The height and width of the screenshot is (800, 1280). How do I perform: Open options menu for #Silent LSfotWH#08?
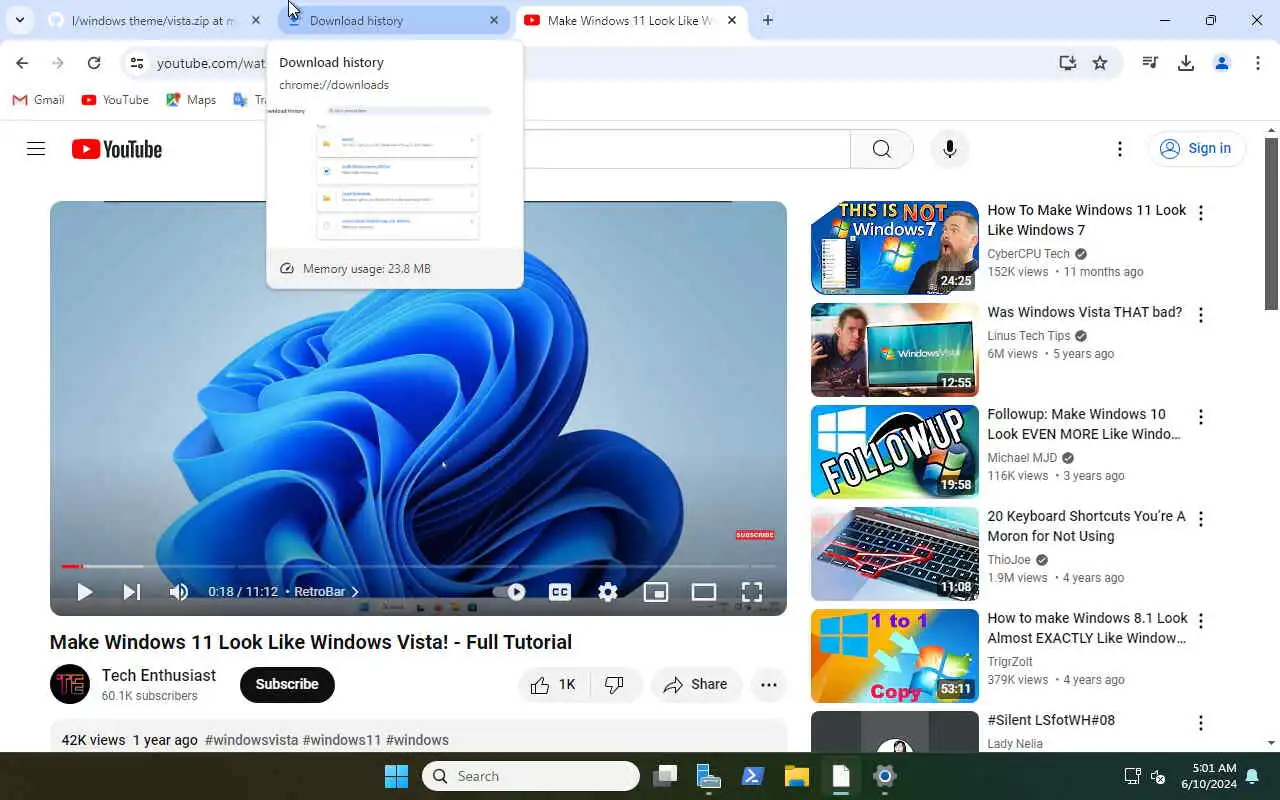[1201, 723]
